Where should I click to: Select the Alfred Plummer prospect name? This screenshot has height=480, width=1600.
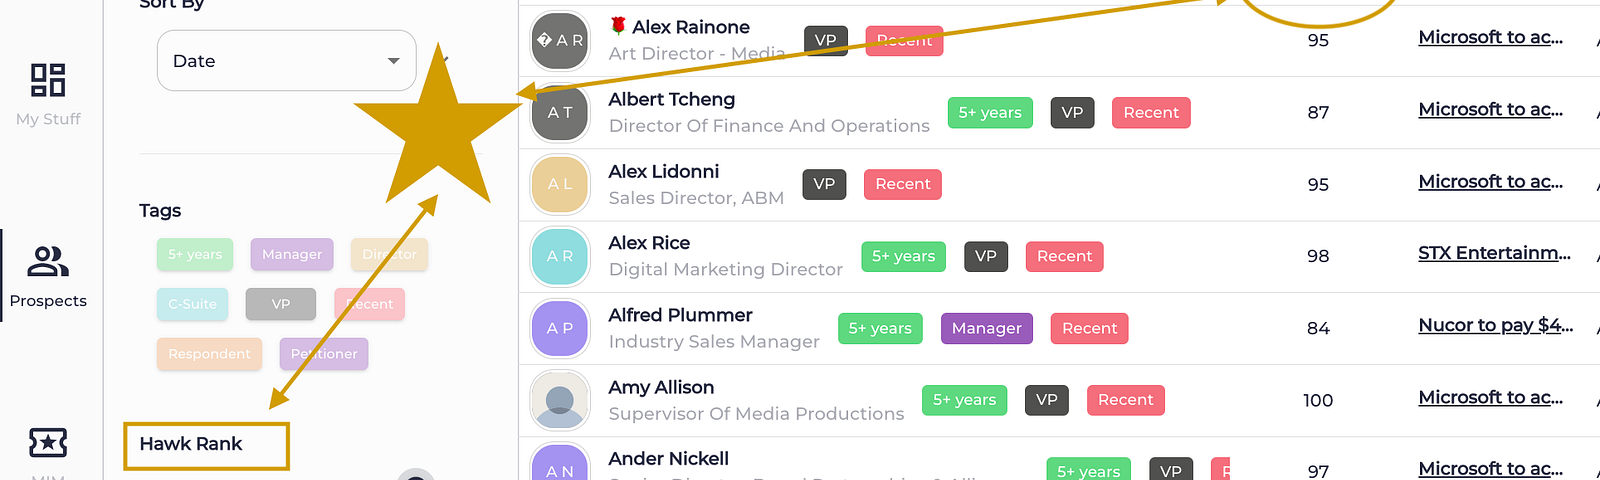point(680,315)
